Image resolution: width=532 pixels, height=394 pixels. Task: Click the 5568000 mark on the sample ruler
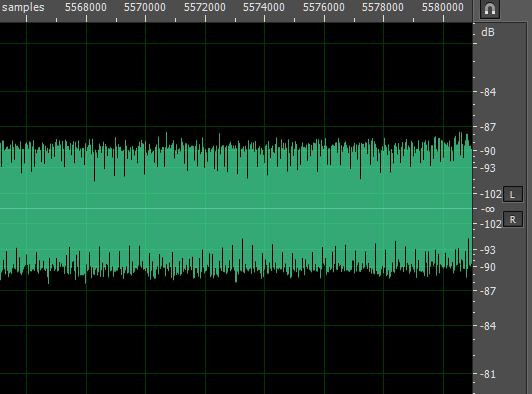point(86,7)
